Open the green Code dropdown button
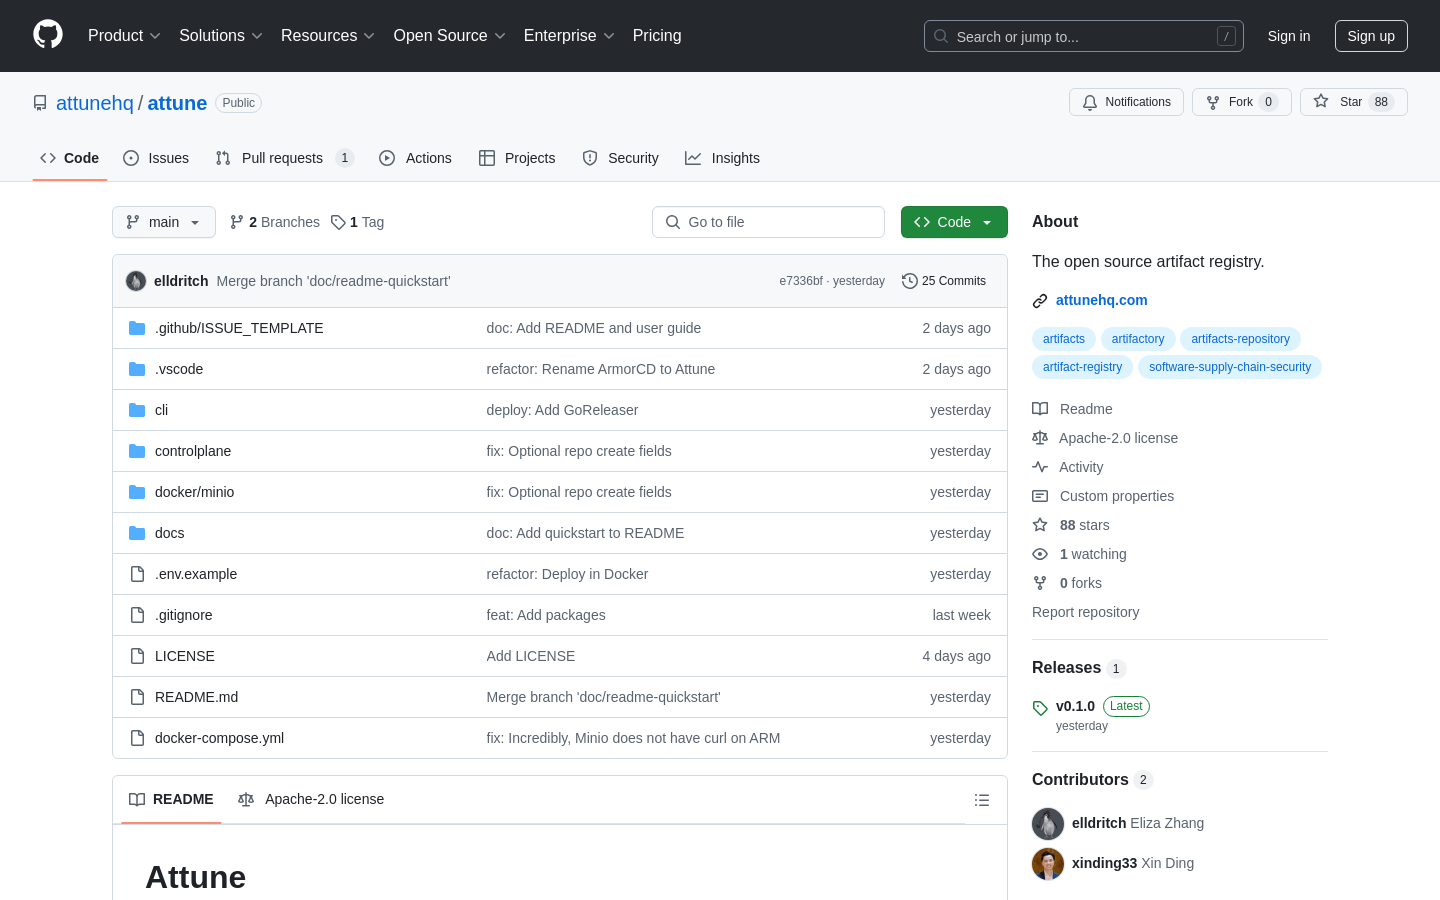The width and height of the screenshot is (1440, 900). pos(954,222)
